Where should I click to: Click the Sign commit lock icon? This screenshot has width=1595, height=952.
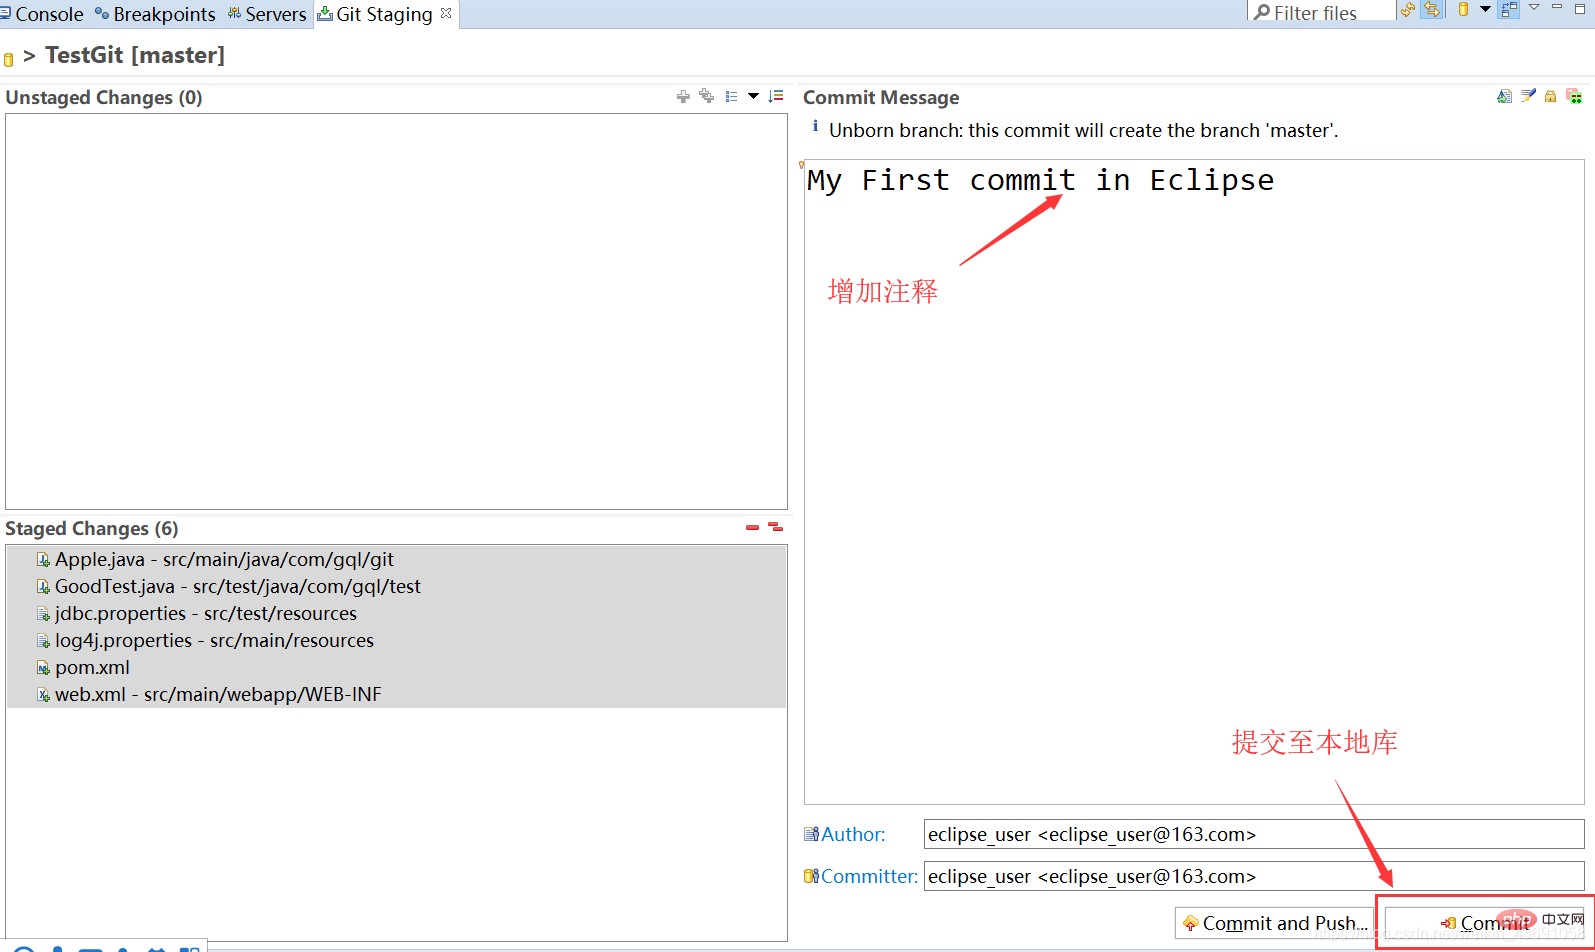pos(1550,96)
